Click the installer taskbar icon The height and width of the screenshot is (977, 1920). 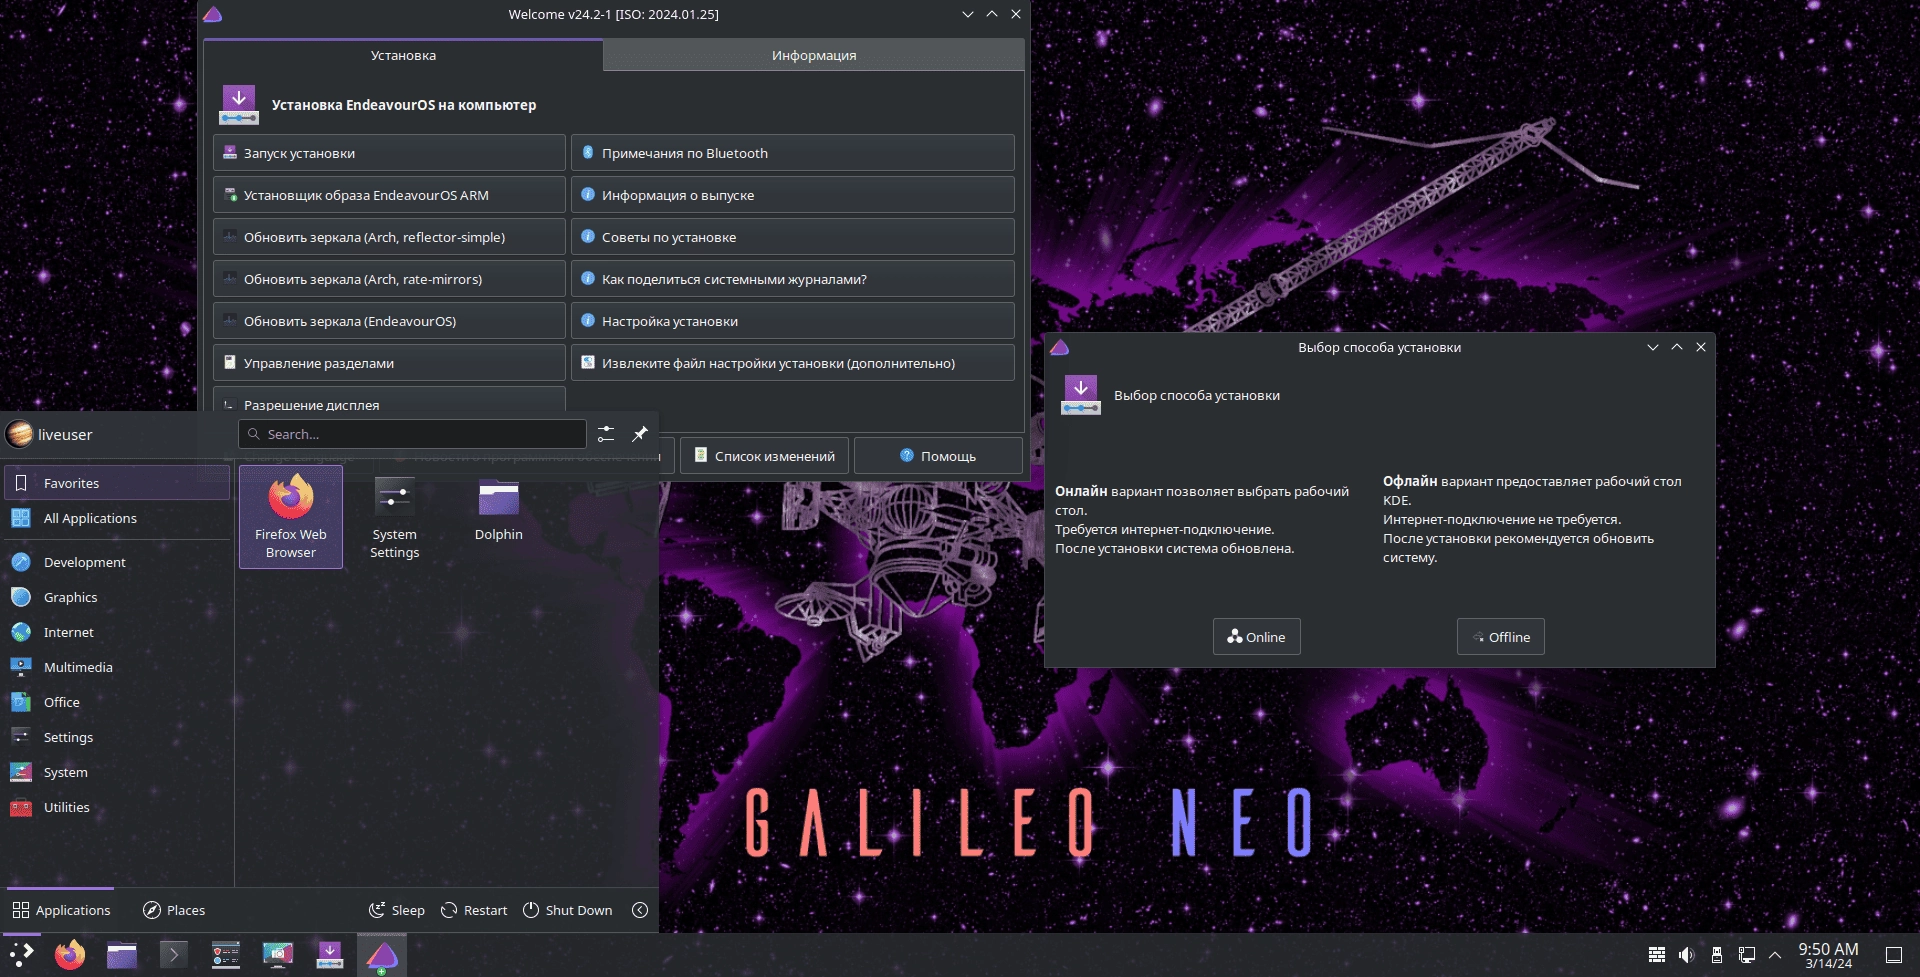330,955
